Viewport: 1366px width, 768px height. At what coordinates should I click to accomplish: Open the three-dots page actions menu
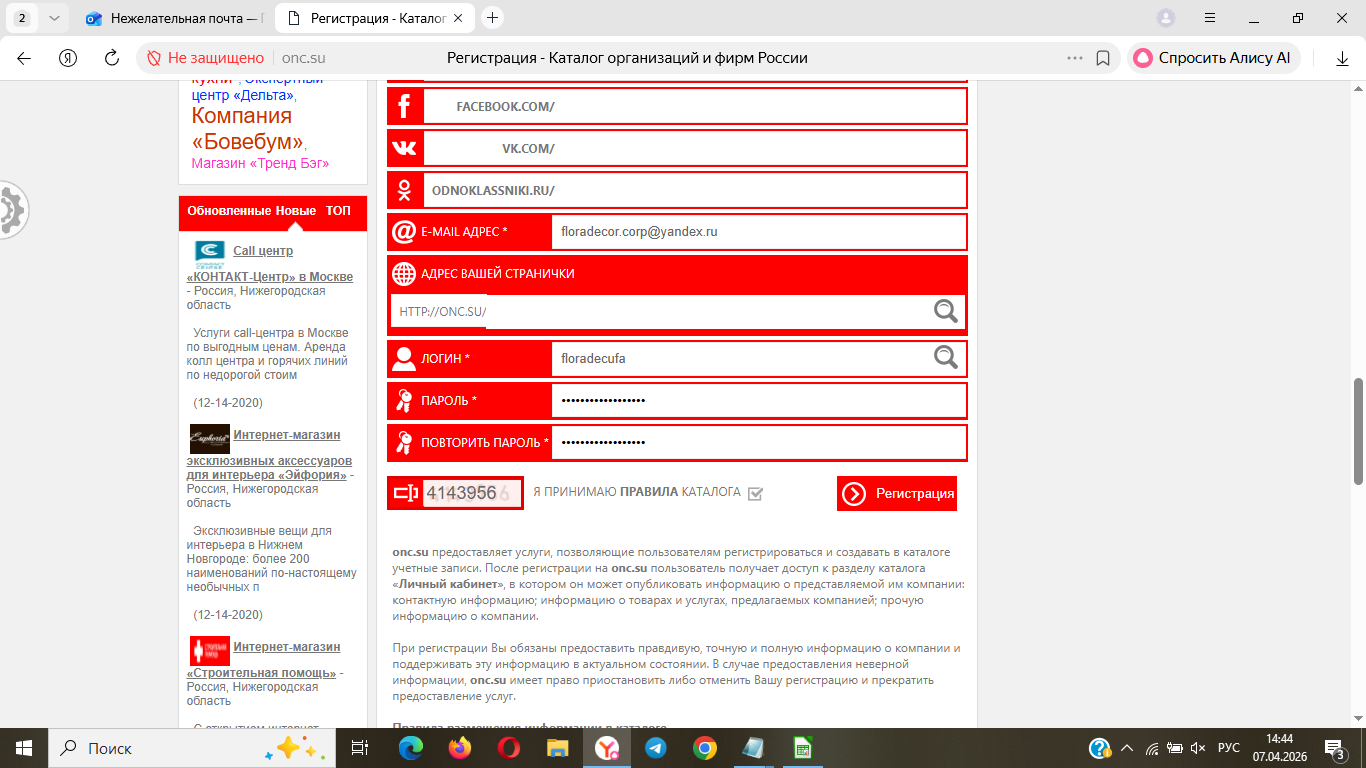[1075, 58]
